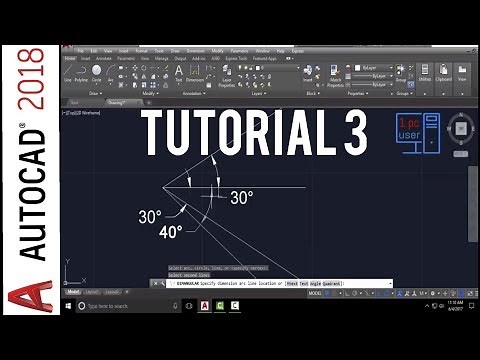Screen dimensions: 480x360
Task: Select the Line drawing tool
Action: [x=68, y=73]
